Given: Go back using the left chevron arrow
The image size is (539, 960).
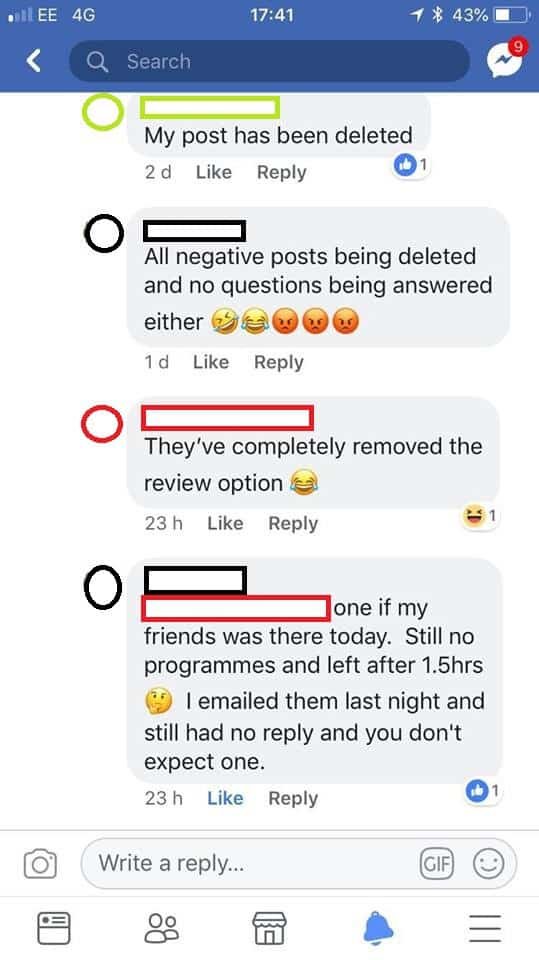Looking at the screenshot, I should pos(34,61).
